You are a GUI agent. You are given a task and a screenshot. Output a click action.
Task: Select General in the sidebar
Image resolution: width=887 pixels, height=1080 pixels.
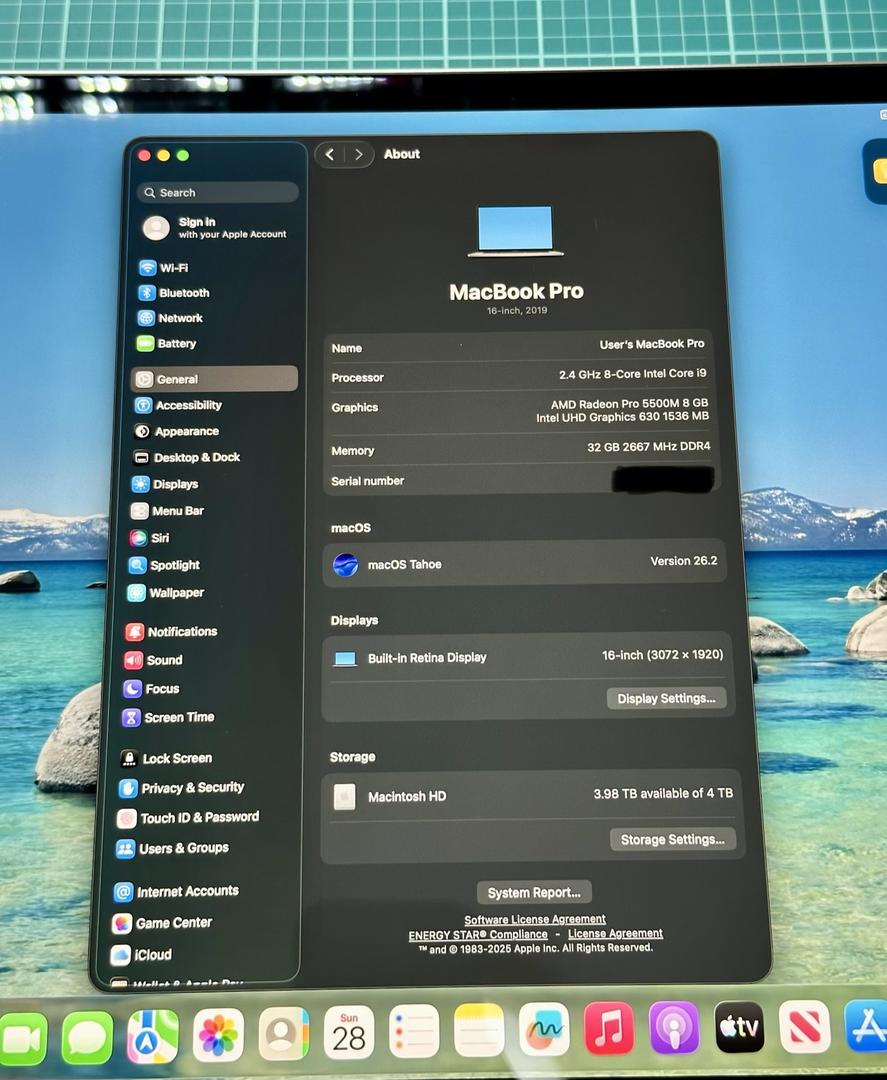click(x=214, y=379)
